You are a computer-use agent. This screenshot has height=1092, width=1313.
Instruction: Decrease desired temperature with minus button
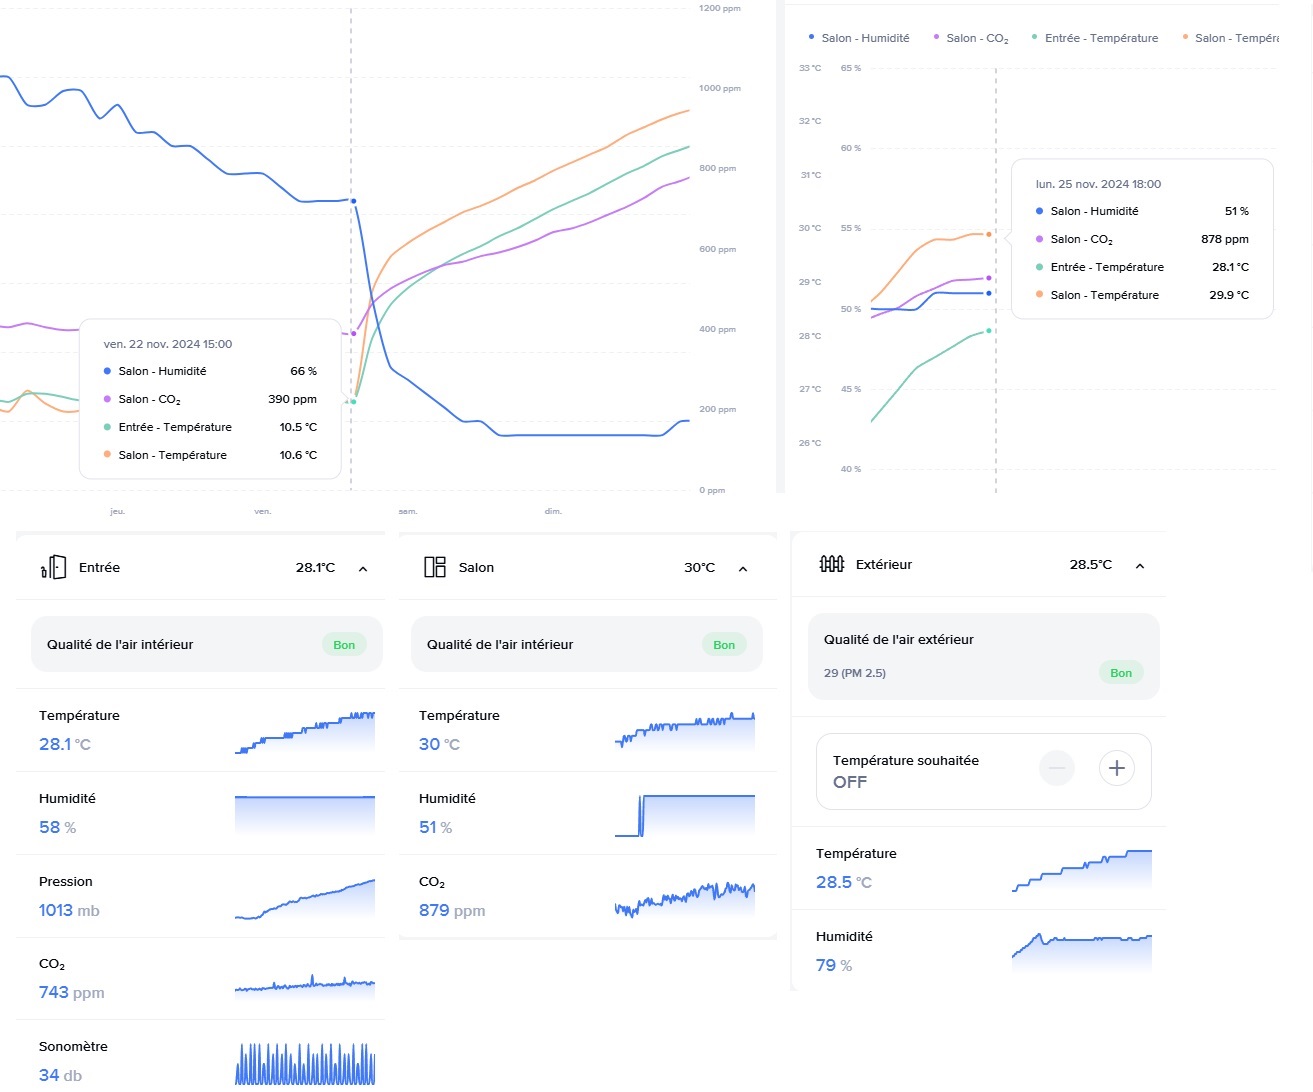(x=1057, y=768)
